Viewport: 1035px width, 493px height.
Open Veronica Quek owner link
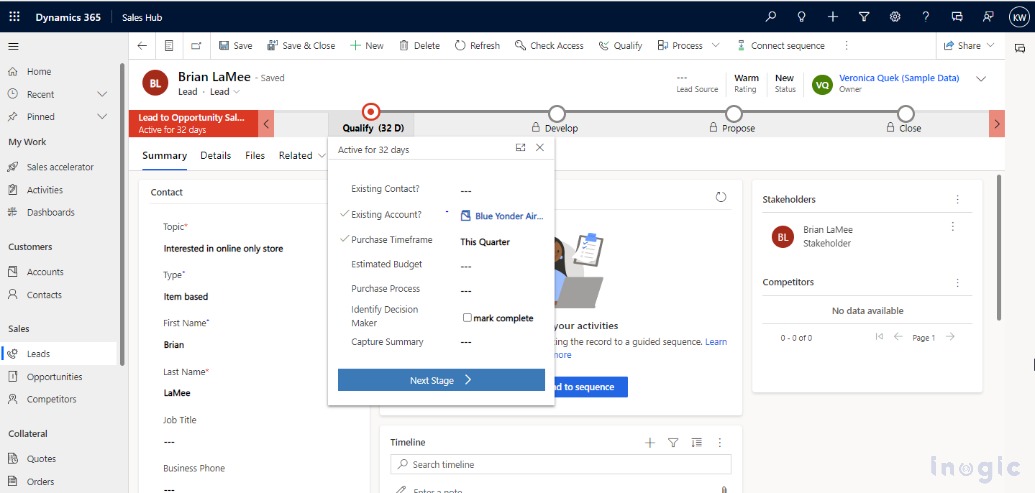899,78
